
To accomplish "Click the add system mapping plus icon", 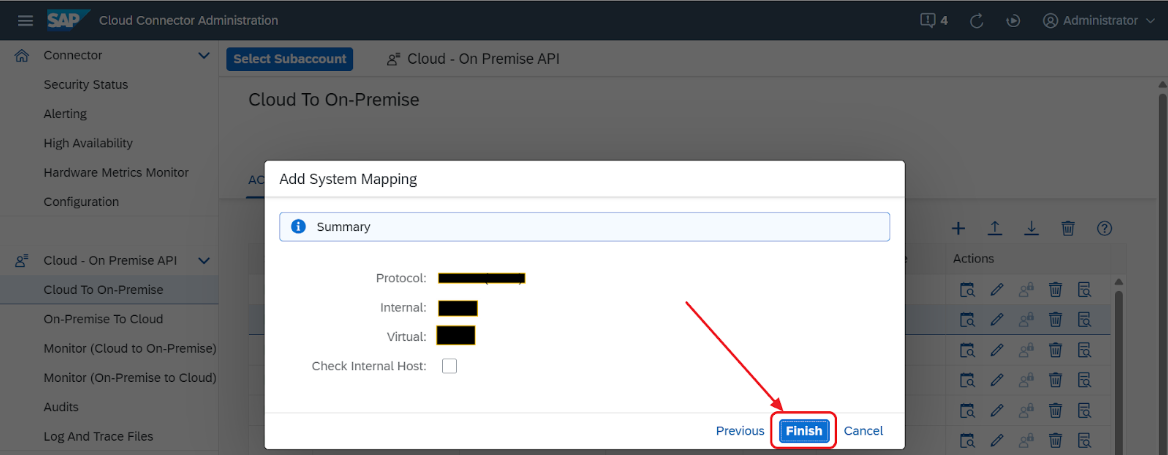I will (x=958, y=229).
